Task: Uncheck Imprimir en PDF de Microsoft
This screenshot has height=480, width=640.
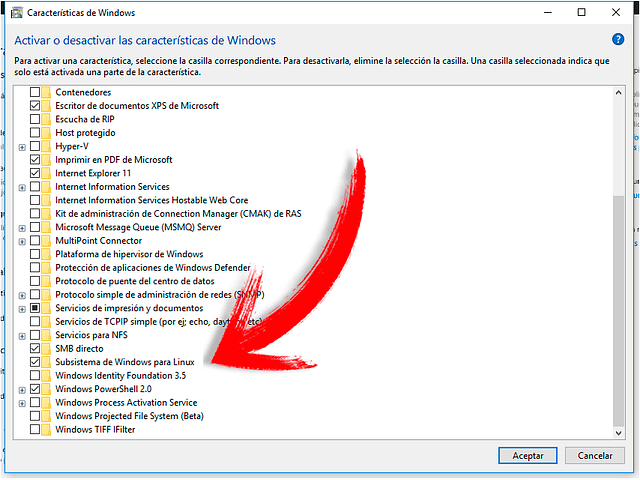Action: click(x=35, y=160)
